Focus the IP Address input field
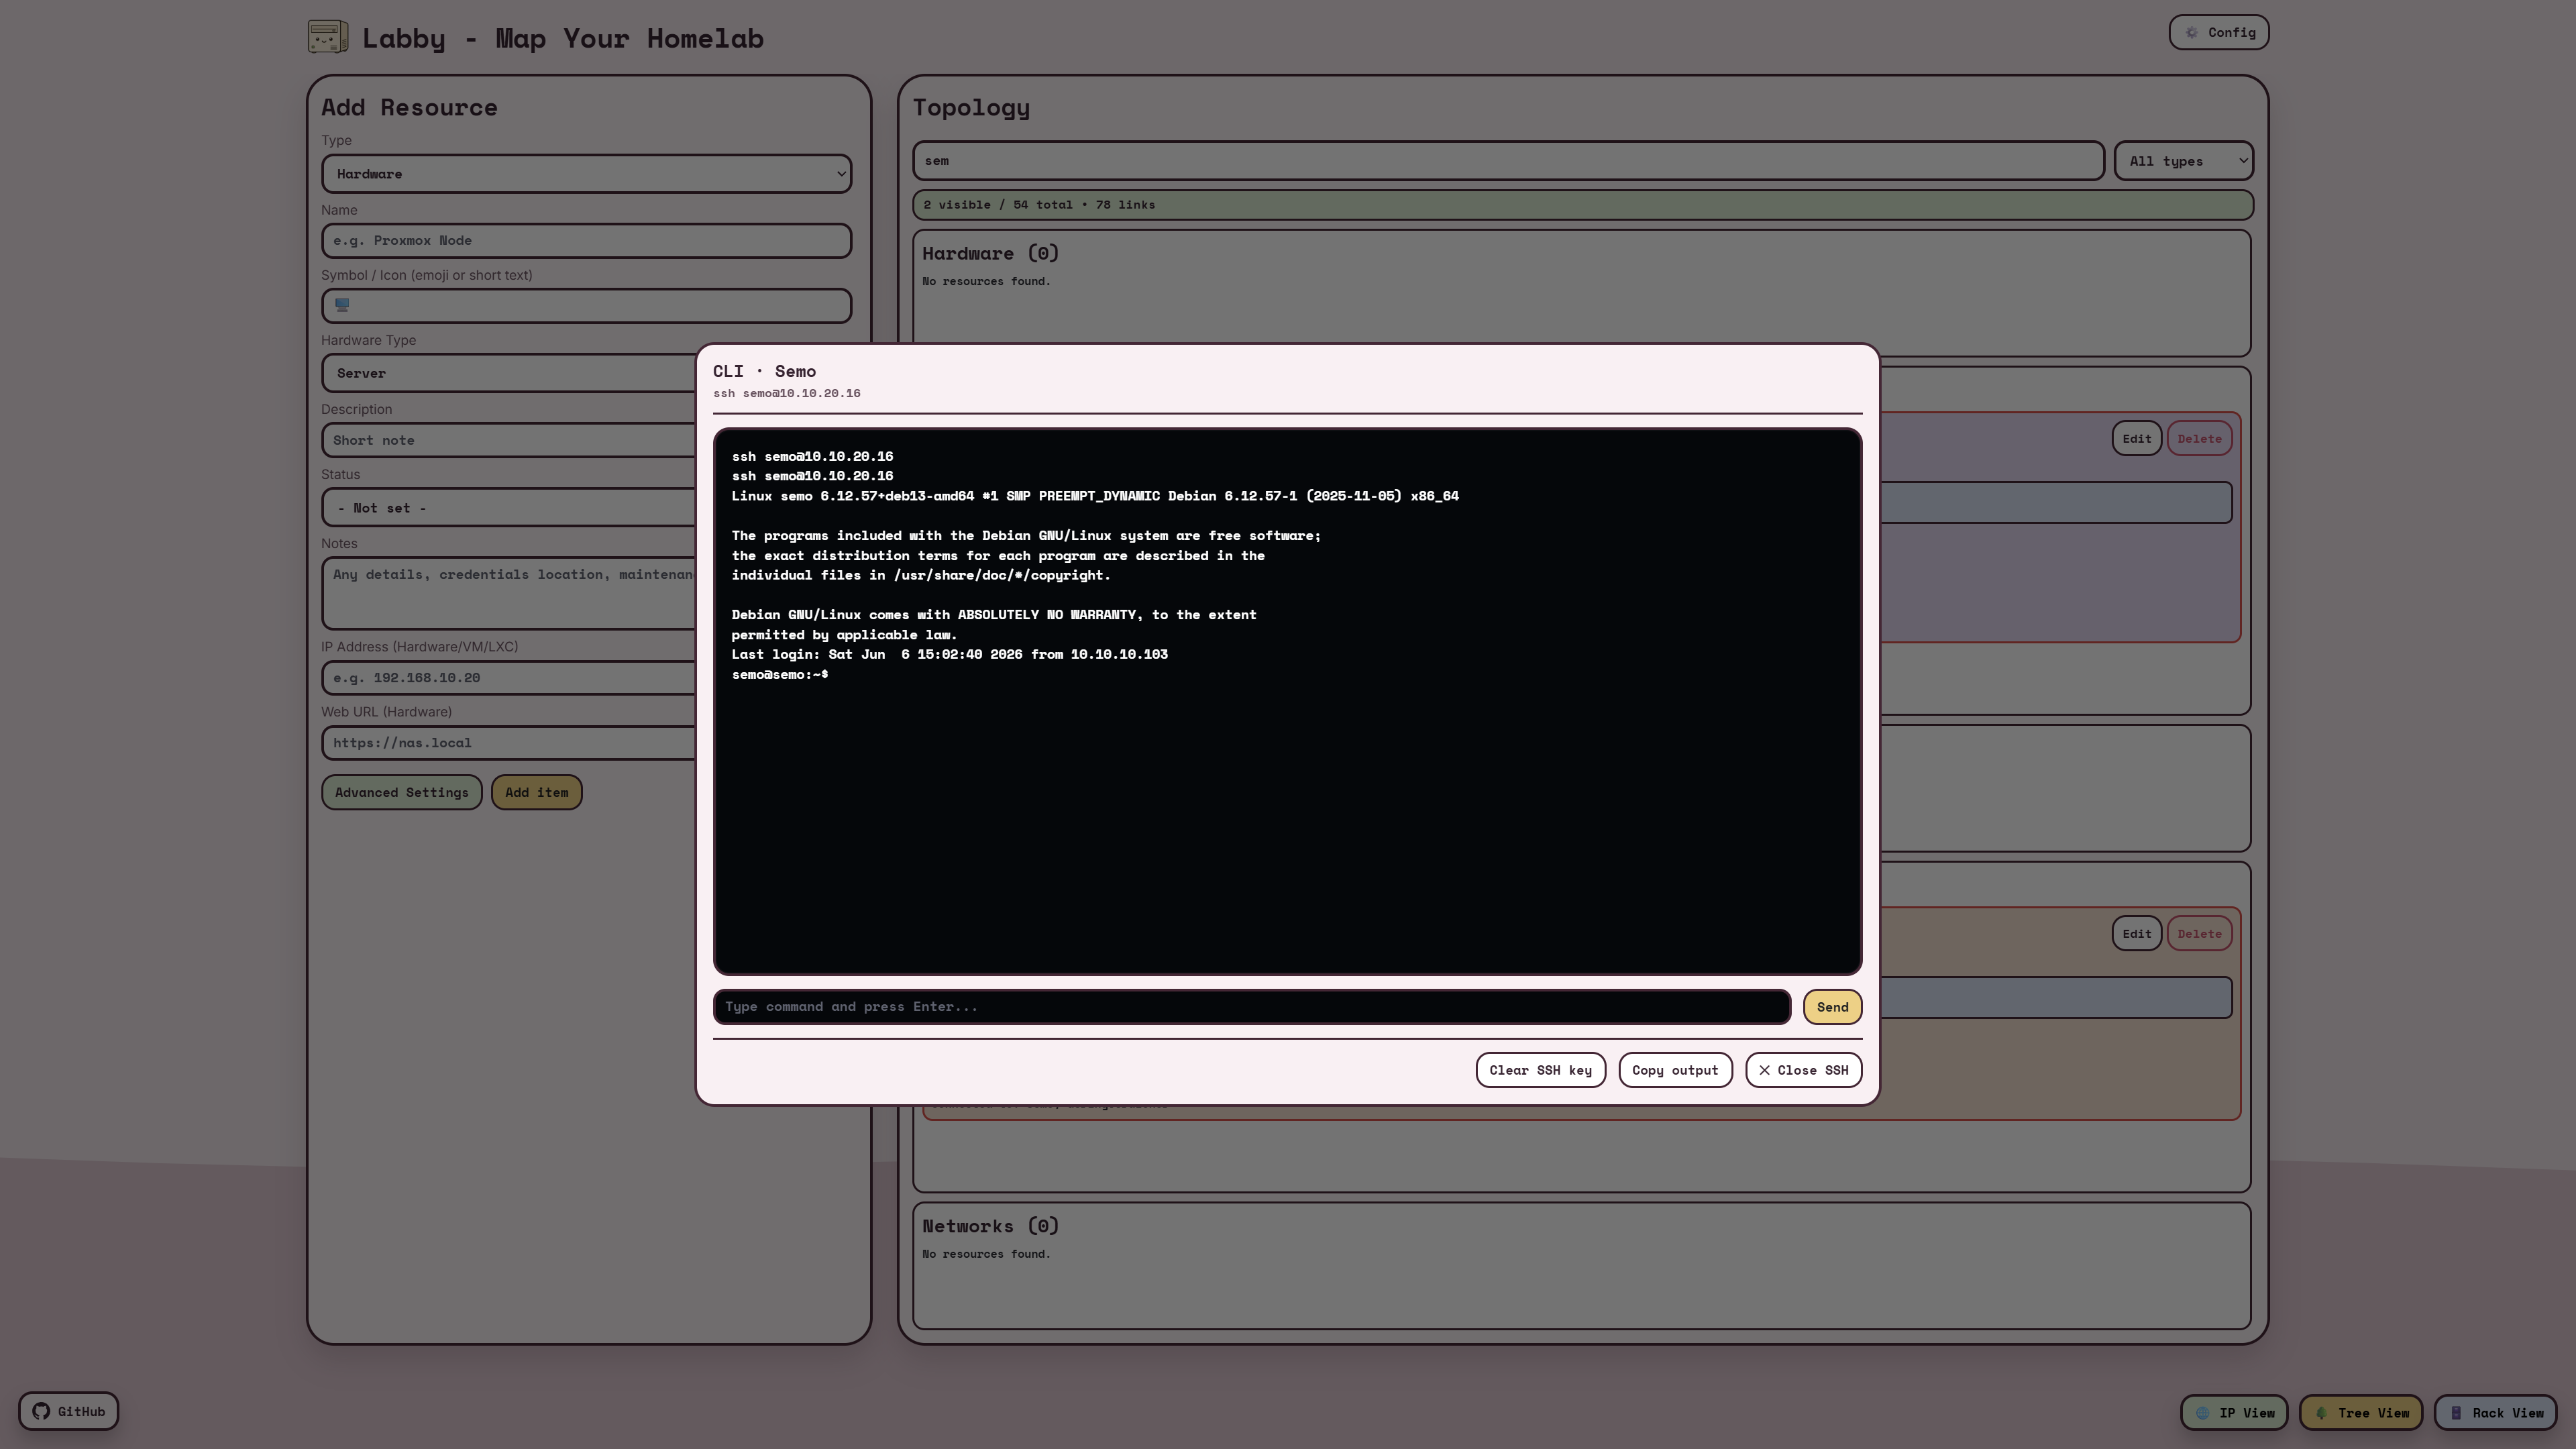Screen dimensions: 2576x1449 pyautogui.click(x=509, y=677)
